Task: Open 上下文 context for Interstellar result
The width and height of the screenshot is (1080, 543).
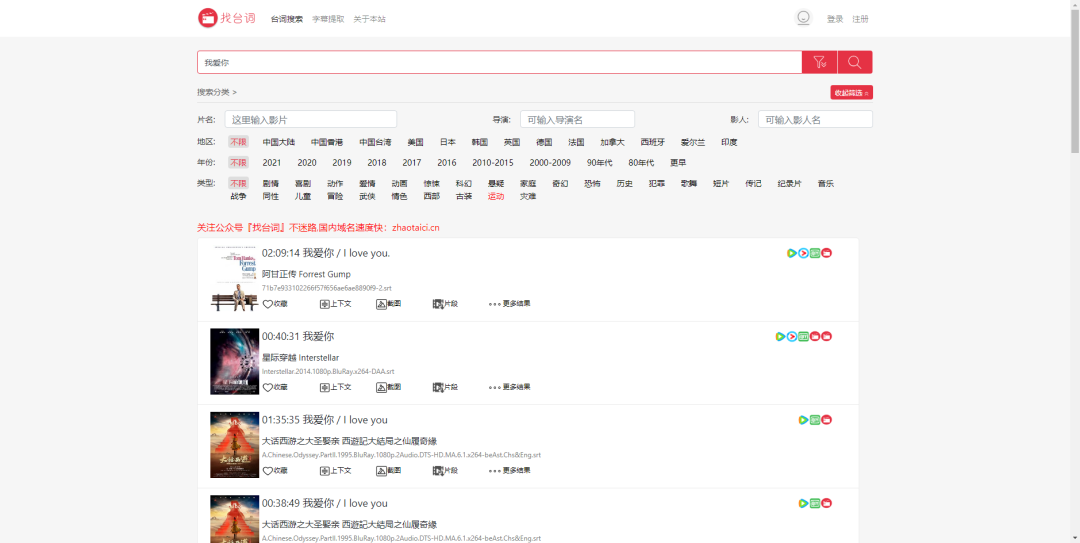Action: 335,387
